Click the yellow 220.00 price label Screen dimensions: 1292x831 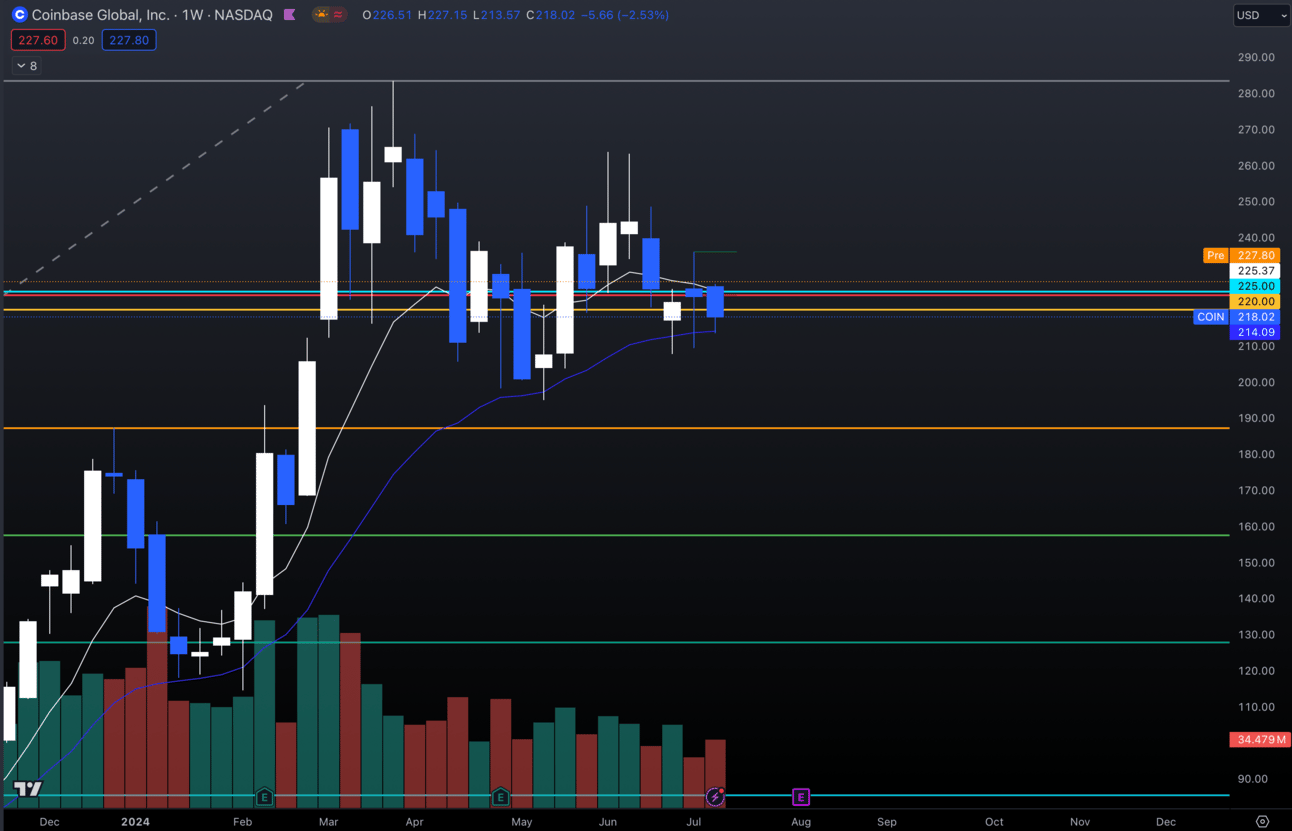[1256, 301]
